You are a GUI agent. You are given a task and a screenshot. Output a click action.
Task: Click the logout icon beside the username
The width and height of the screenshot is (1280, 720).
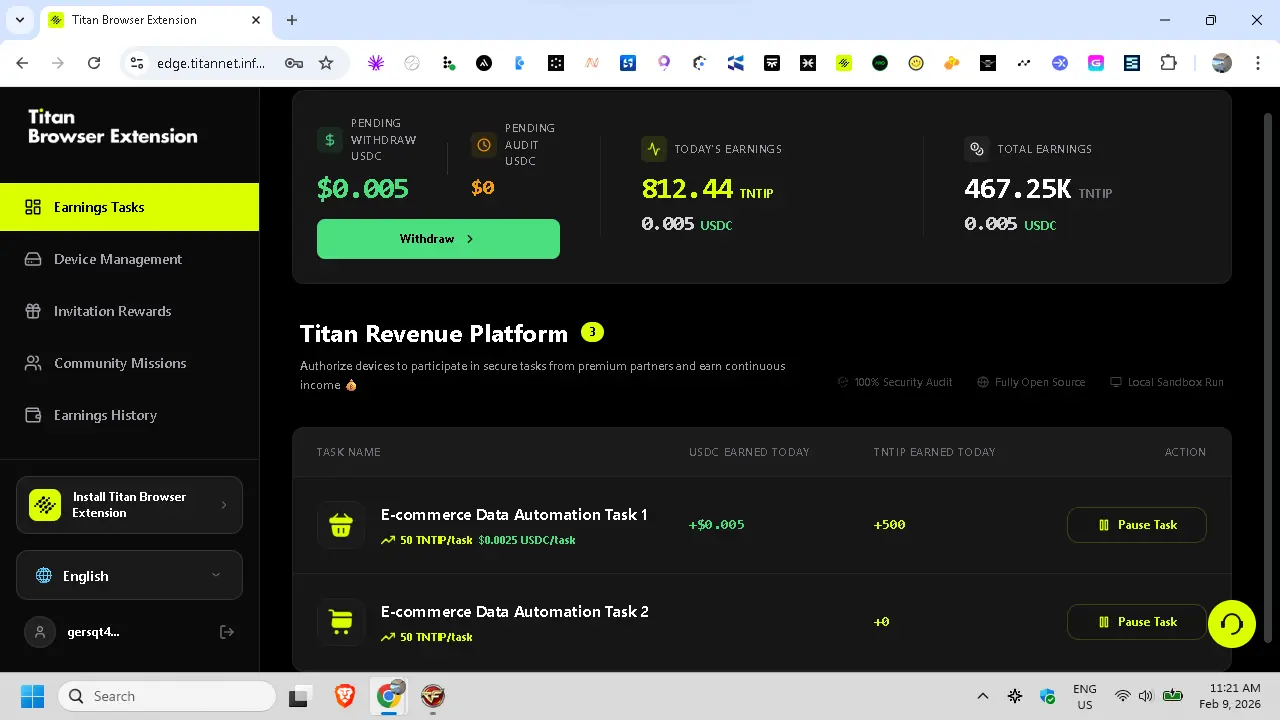point(227,632)
